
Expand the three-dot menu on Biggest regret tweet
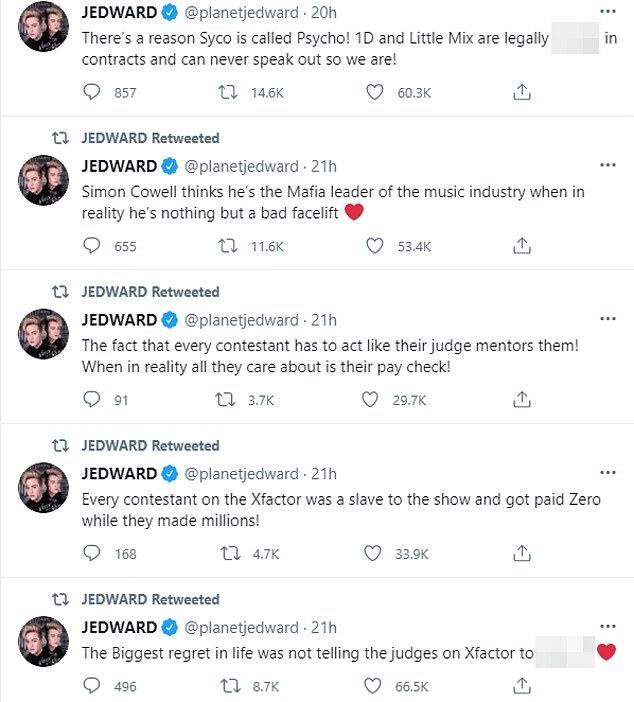click(x=607, y=628)
